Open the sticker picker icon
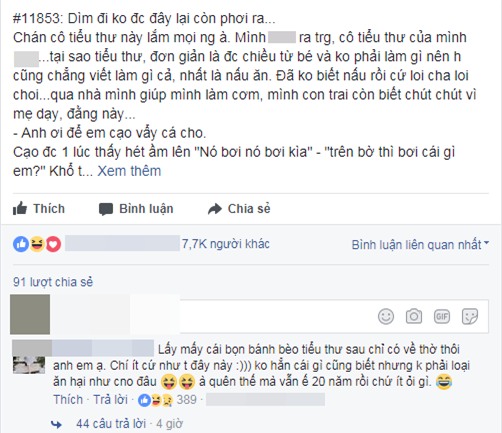This screenshot has width=502, height=433. click(470, 316)
